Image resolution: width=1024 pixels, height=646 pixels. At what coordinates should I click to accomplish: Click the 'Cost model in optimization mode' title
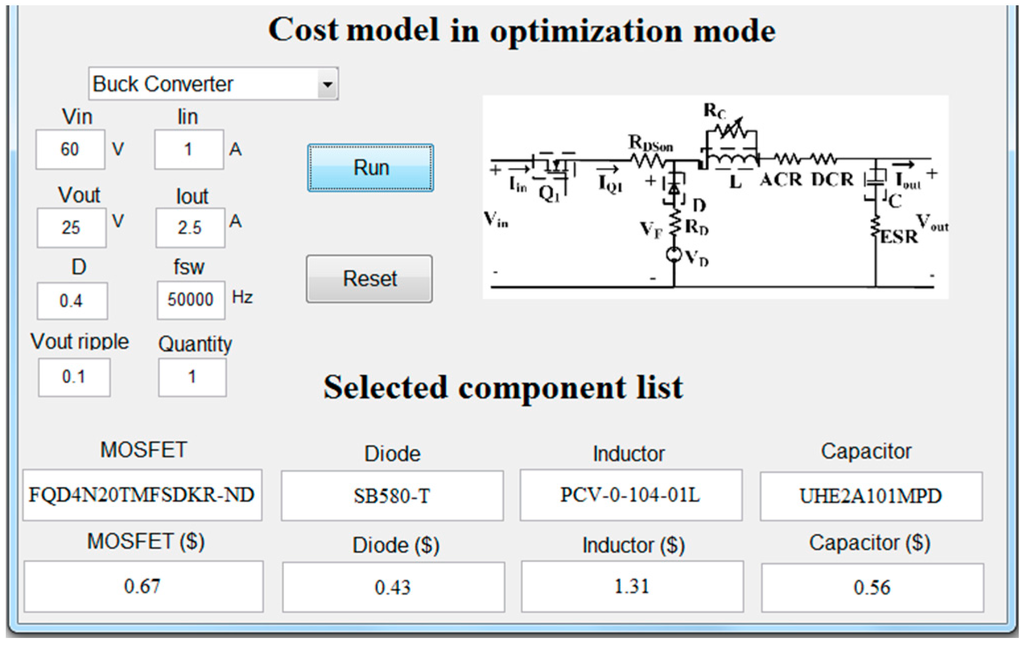click(x=522, y=30)
